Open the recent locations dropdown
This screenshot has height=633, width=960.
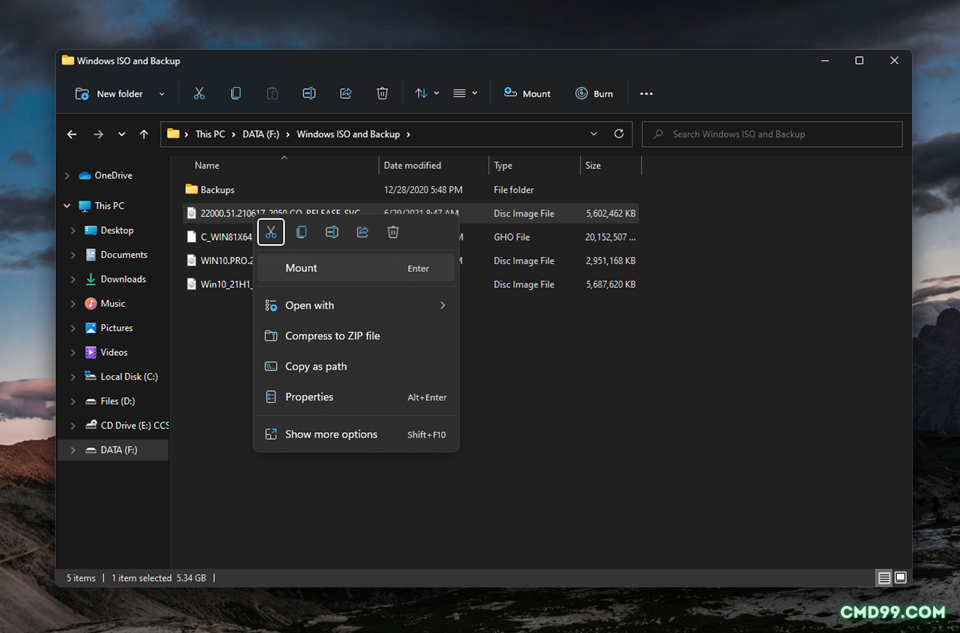click(122, 134)
